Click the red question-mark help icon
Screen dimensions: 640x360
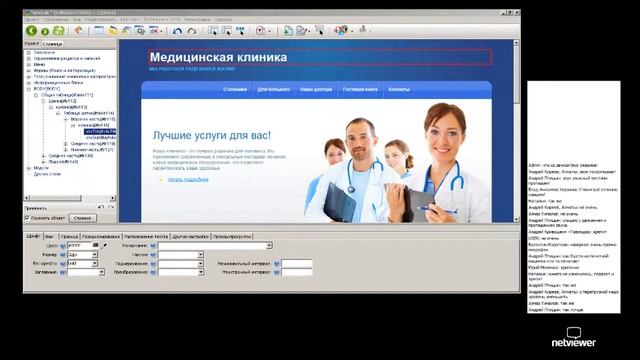[260, 31]
